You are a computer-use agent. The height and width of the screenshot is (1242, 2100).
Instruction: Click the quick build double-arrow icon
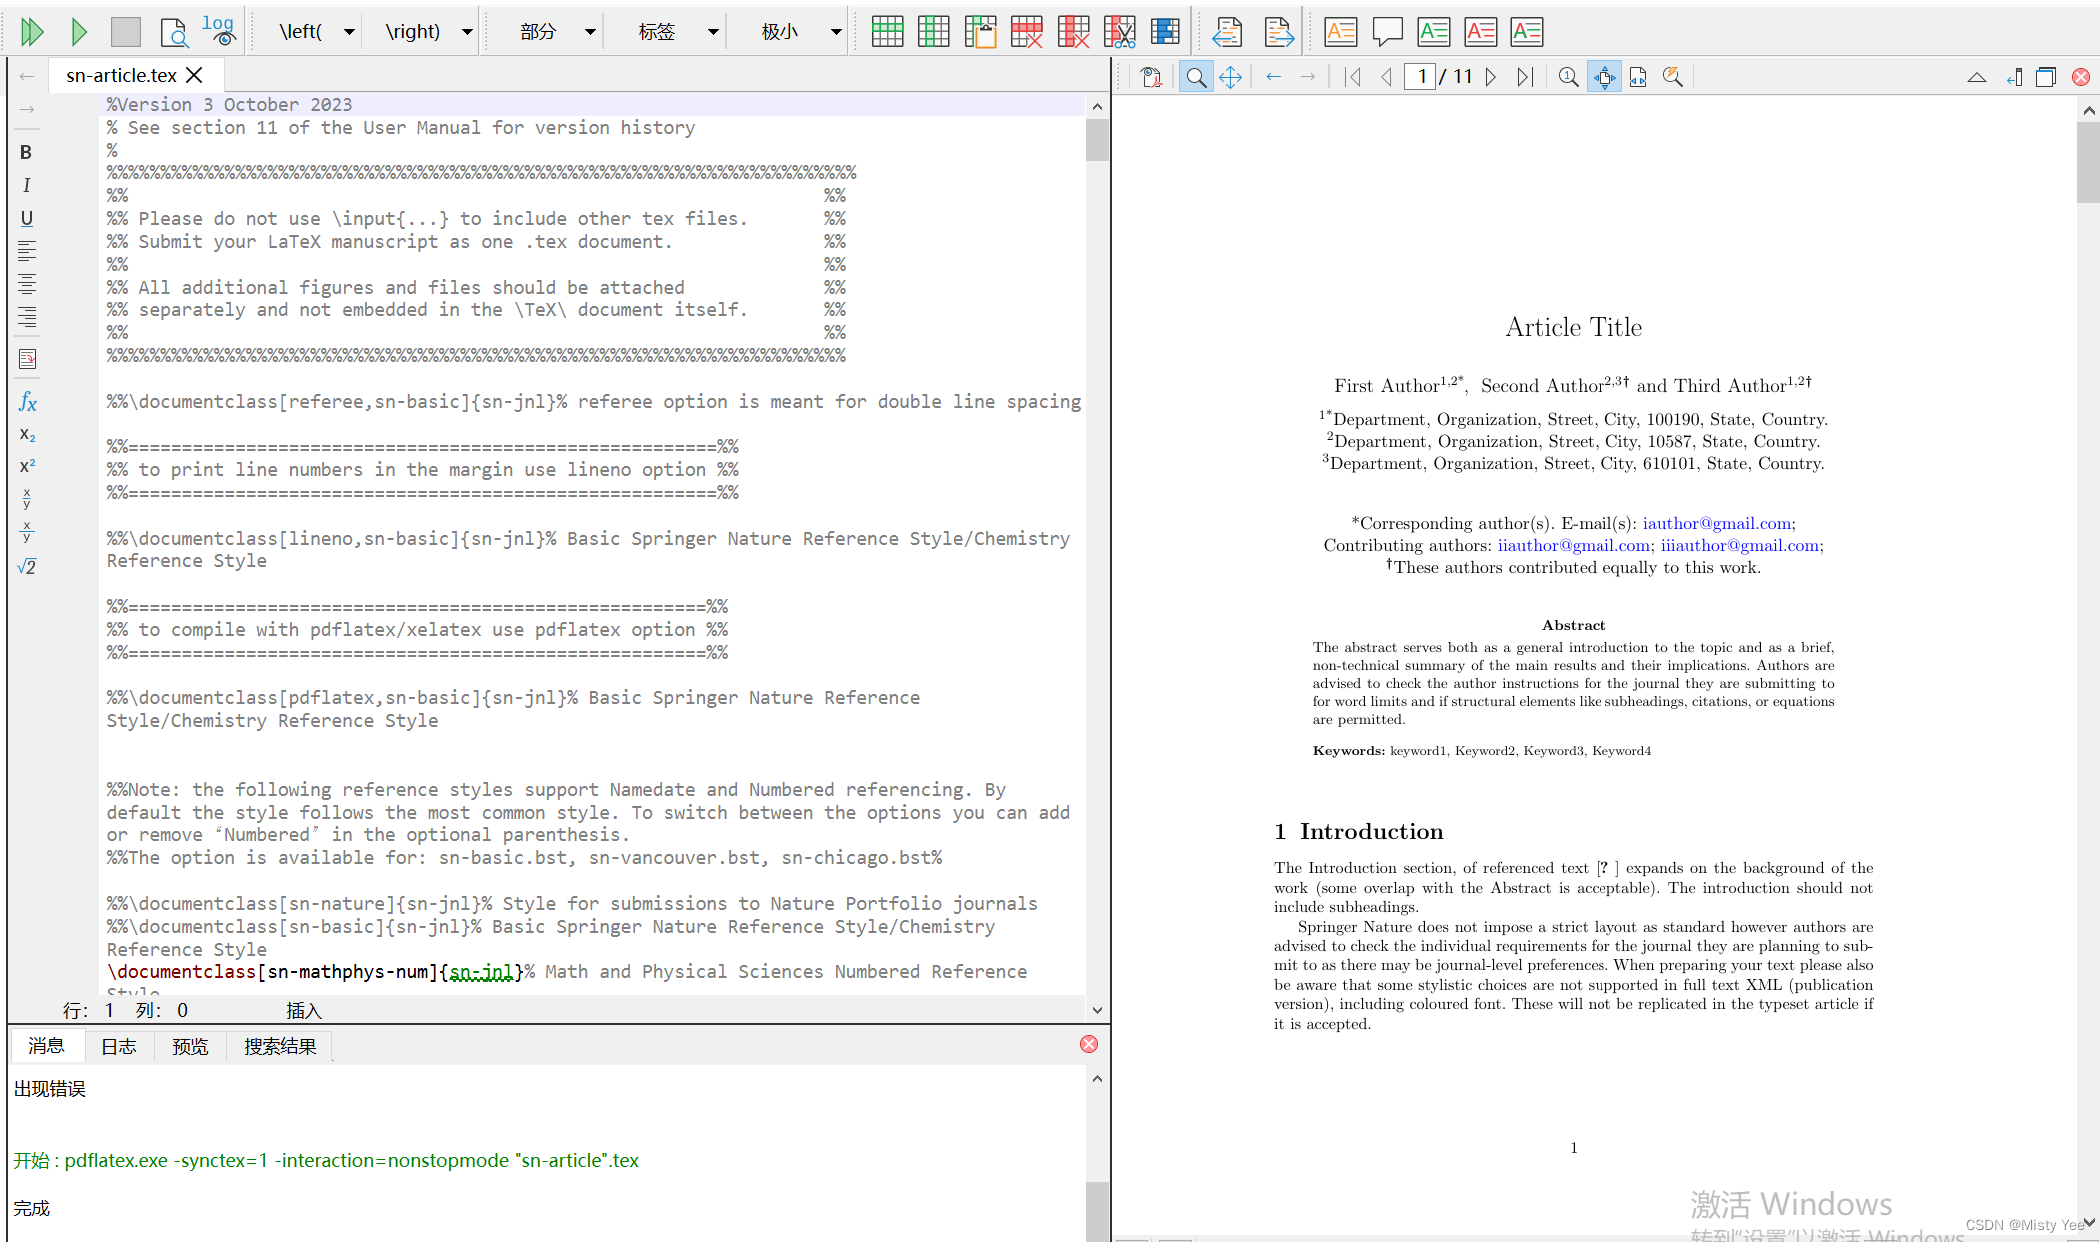pos(32,32)
